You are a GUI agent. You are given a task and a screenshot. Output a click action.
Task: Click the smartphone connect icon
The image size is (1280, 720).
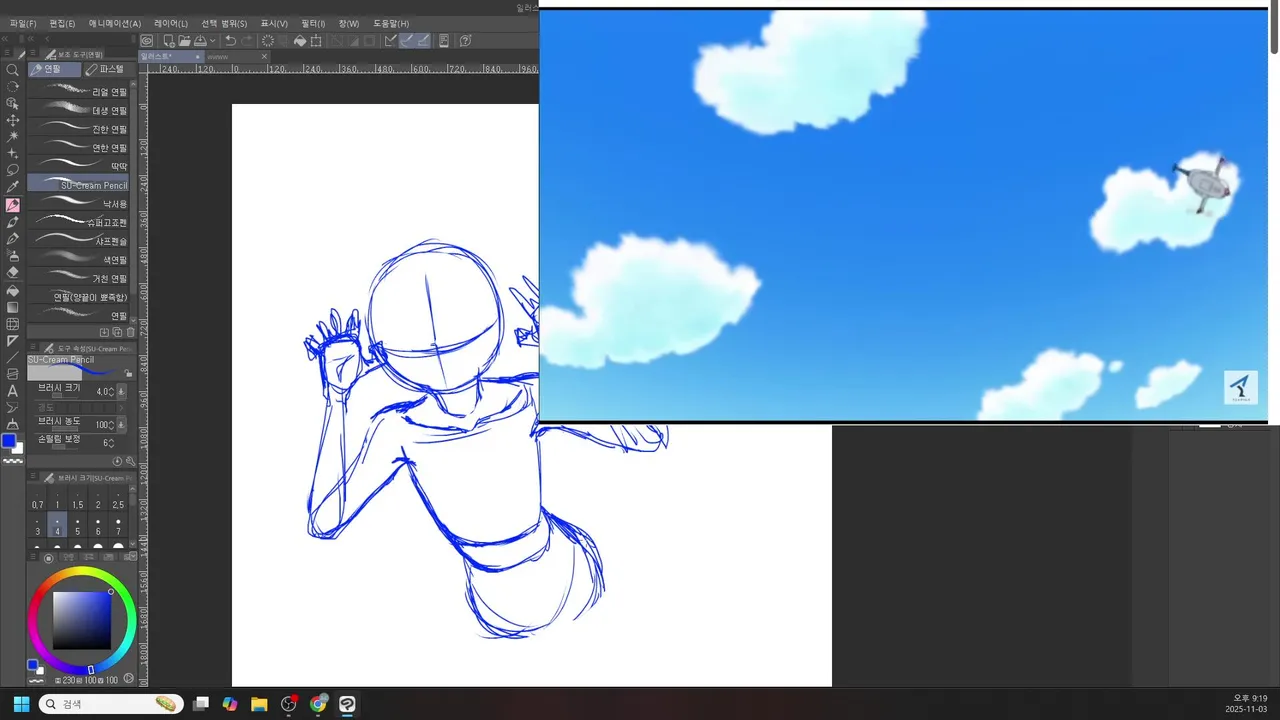[x=444, y=41]
